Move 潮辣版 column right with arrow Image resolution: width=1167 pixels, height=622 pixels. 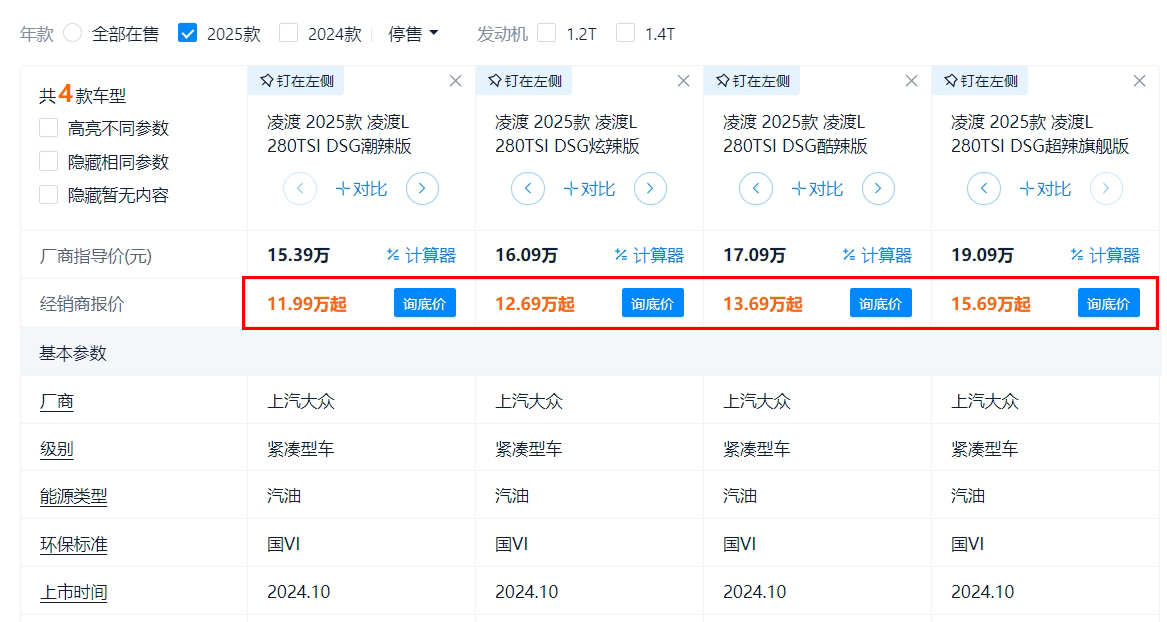tap(422, 189)
